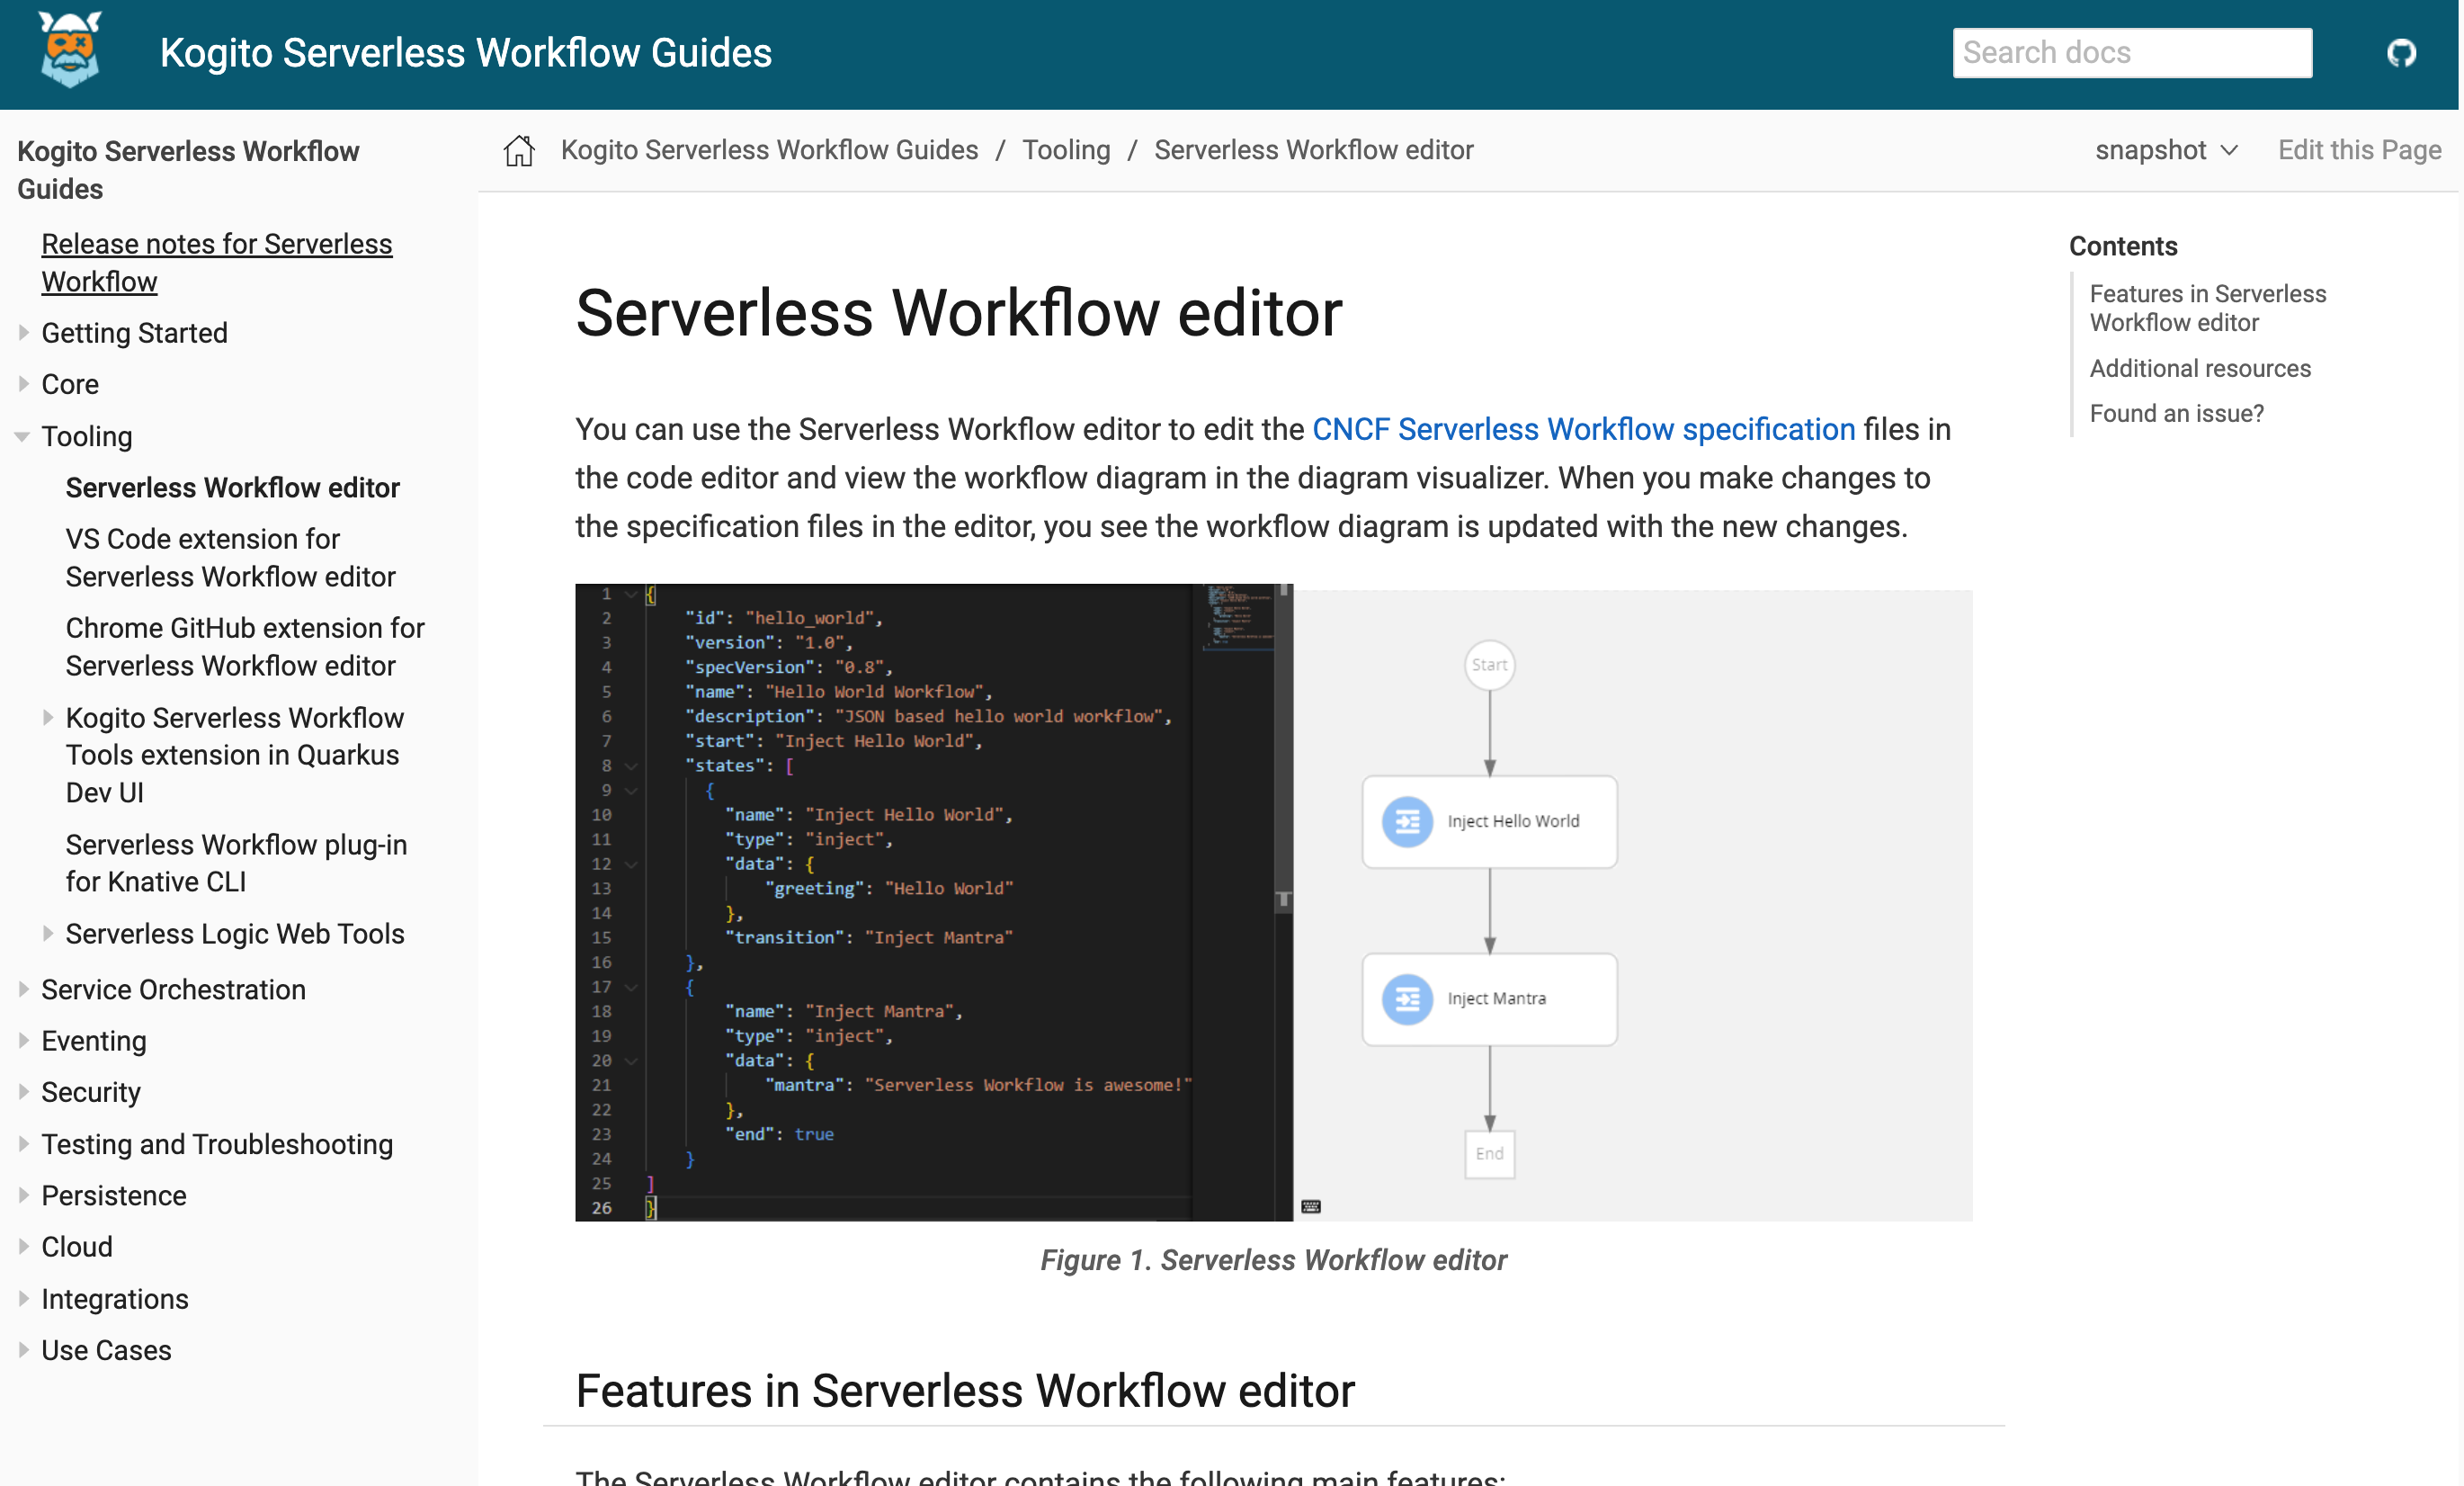The width and height of the screenshot is (2464, 1486).
Task: Click the Inject Mantra node icon
Action: tap(1406, 998)
